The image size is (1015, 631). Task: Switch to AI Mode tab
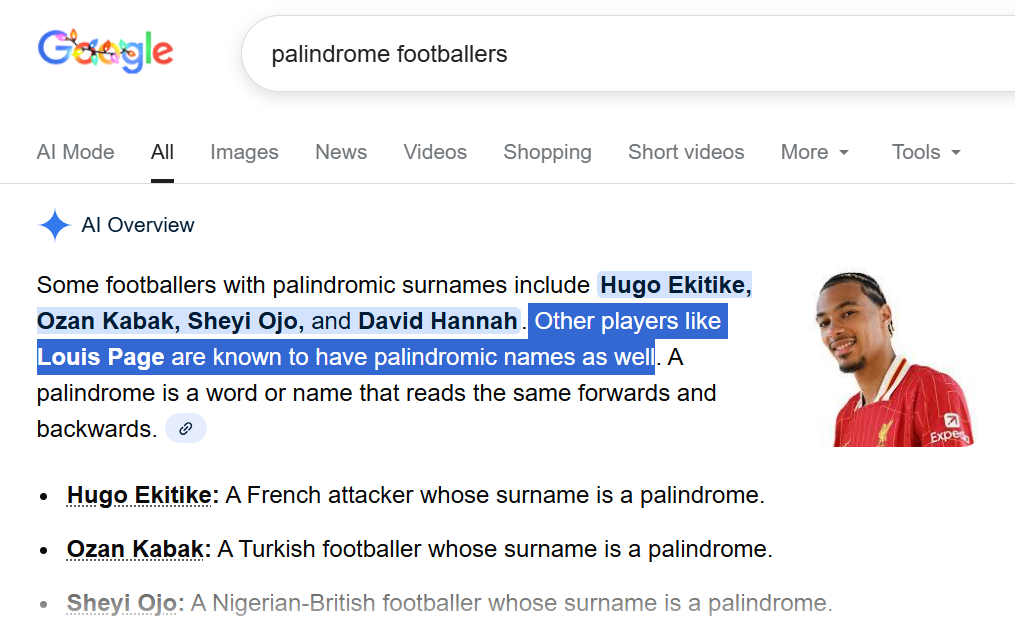(76, 152)
